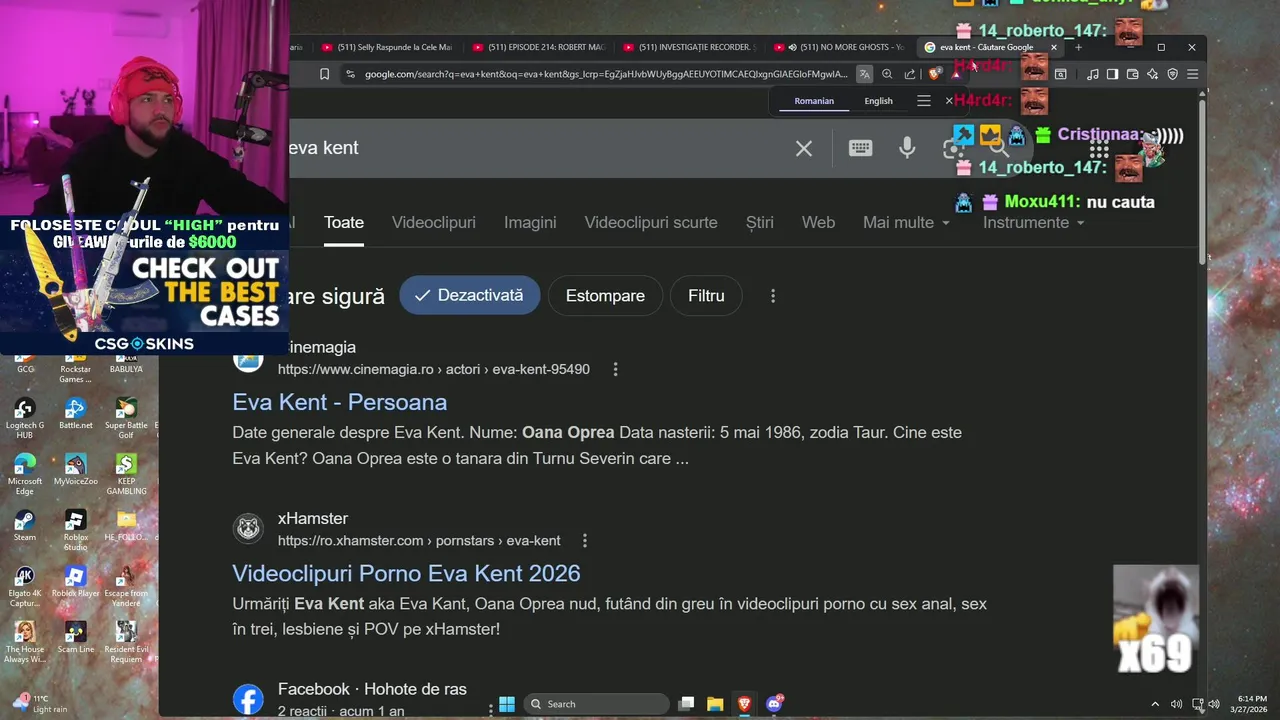Open Brave Rewards triangle icon
Image resolution: width=1280 pixels, height=720 pixels.
point(956,74)
